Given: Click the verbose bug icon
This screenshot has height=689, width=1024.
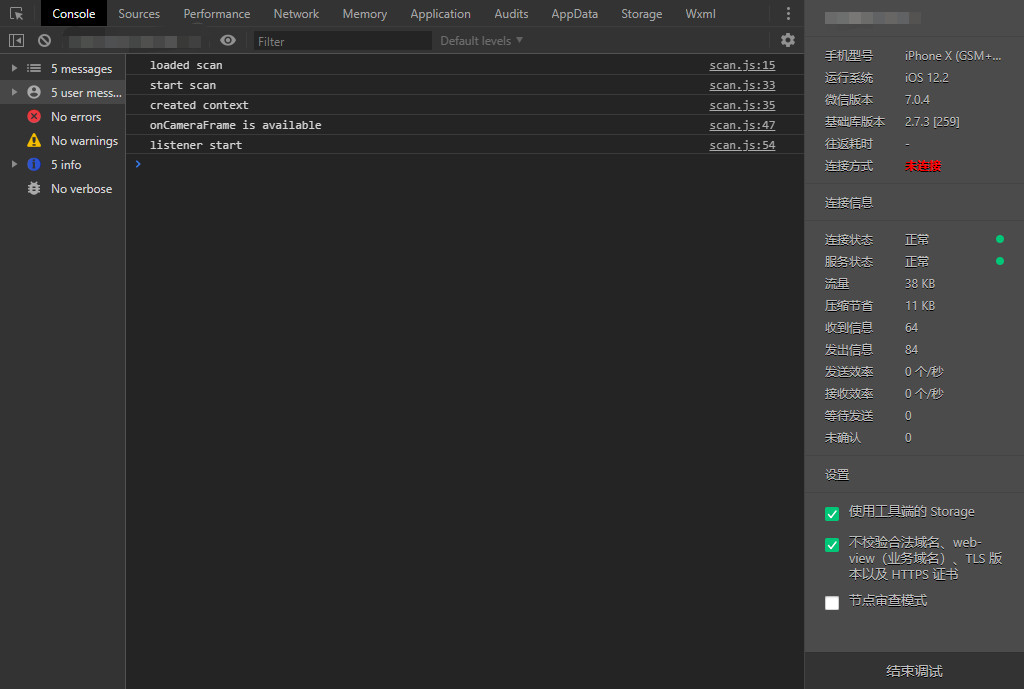Looking at the screenshot, I should pos(34,189).
